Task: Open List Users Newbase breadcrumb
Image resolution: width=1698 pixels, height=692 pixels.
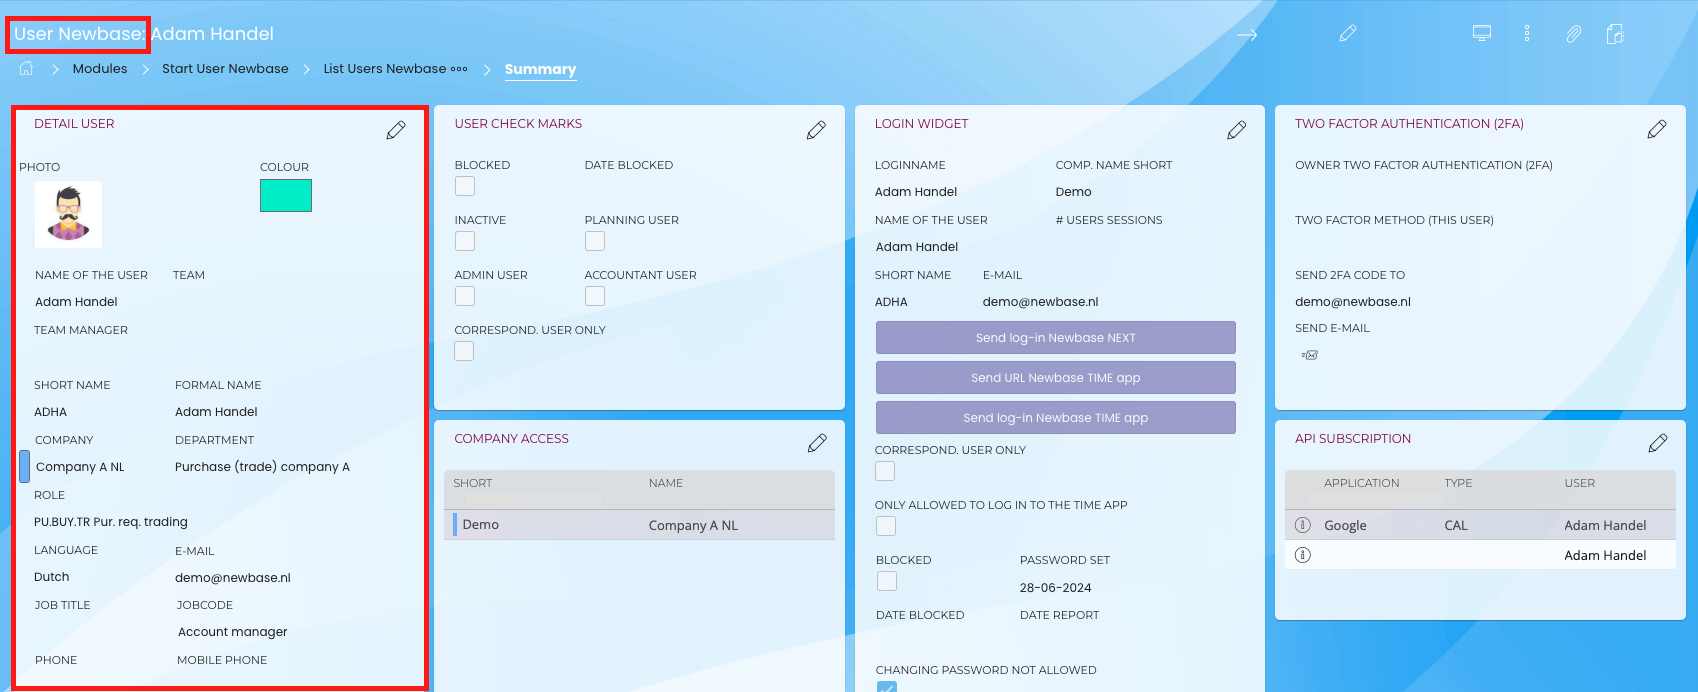Action: 385,69
